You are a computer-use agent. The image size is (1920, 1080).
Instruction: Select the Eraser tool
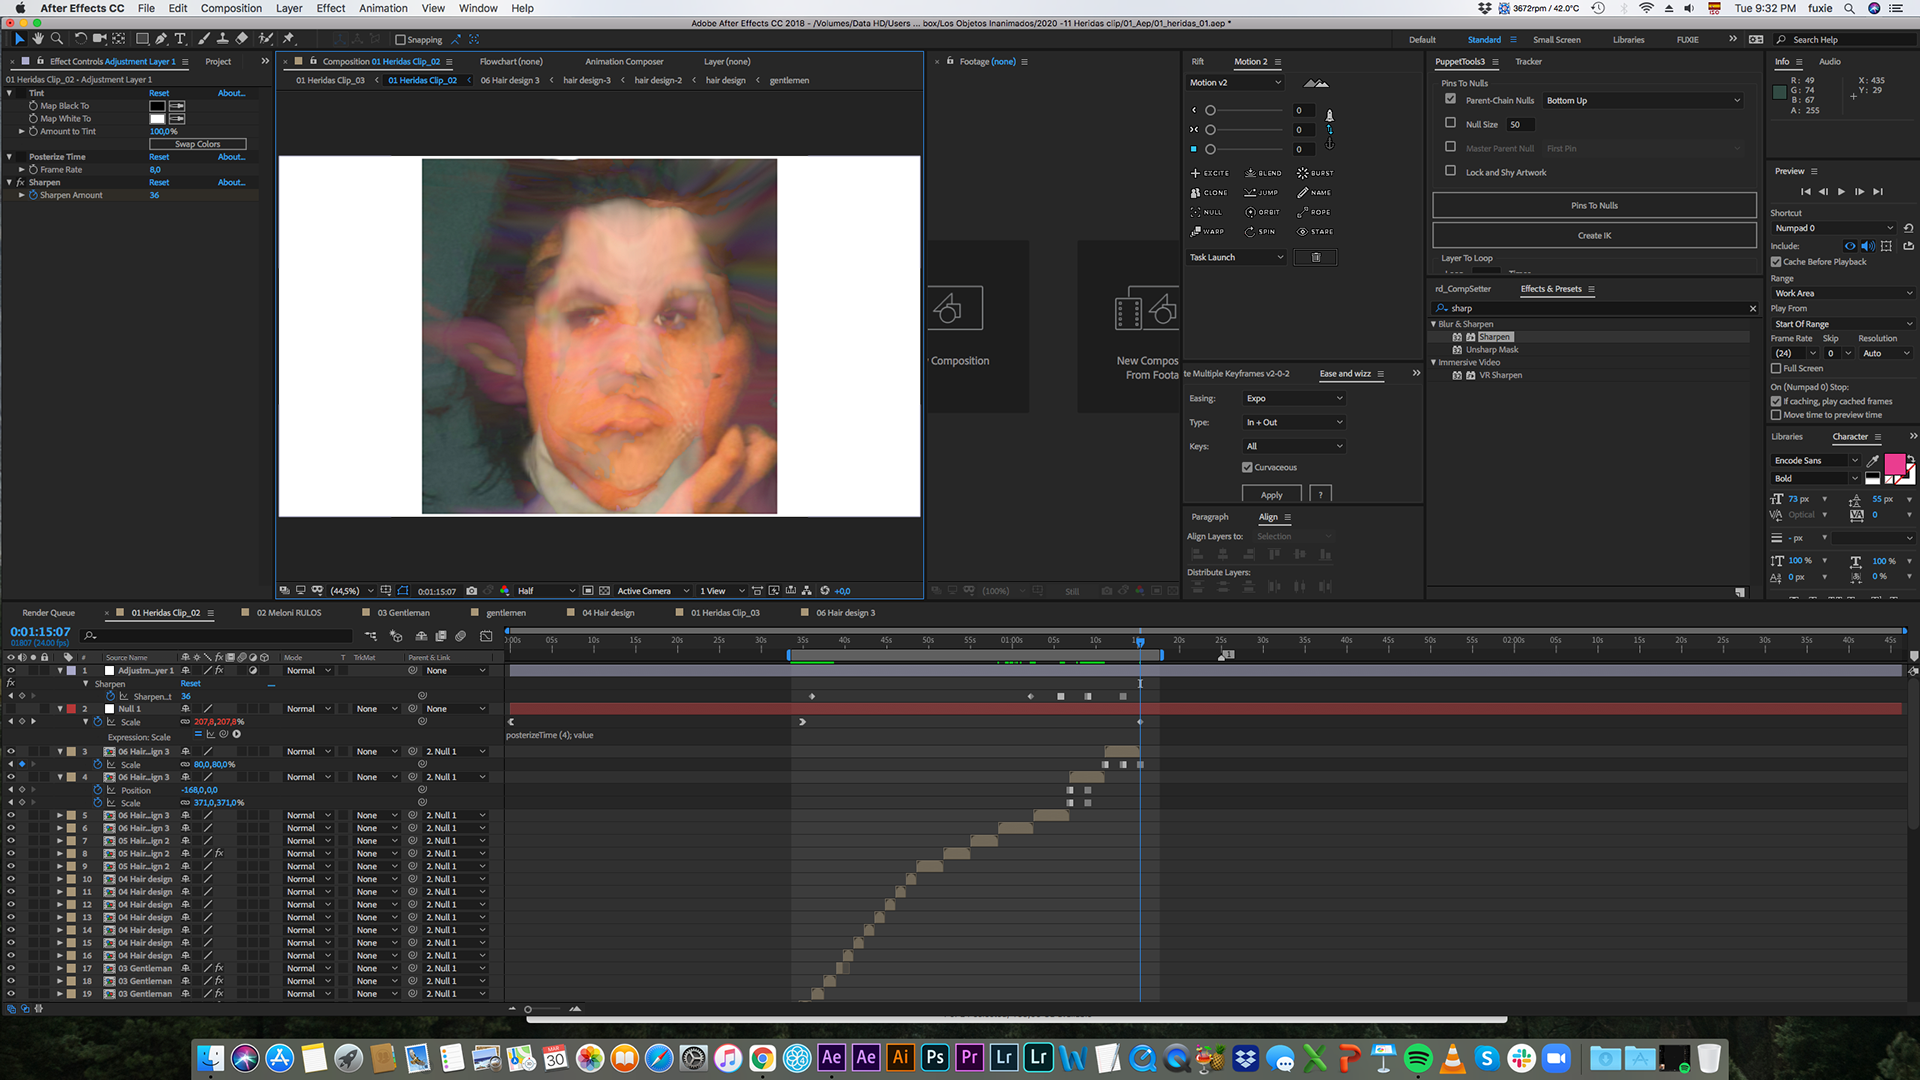(x=241, y=39)
